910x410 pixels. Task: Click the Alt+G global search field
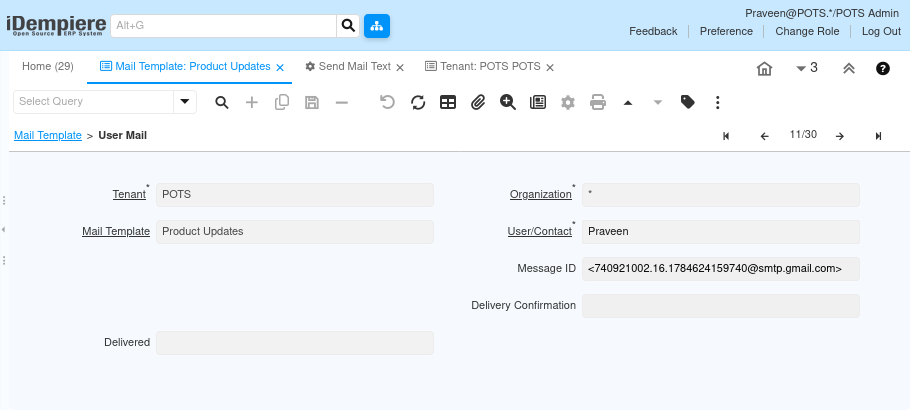pos(223,26)
